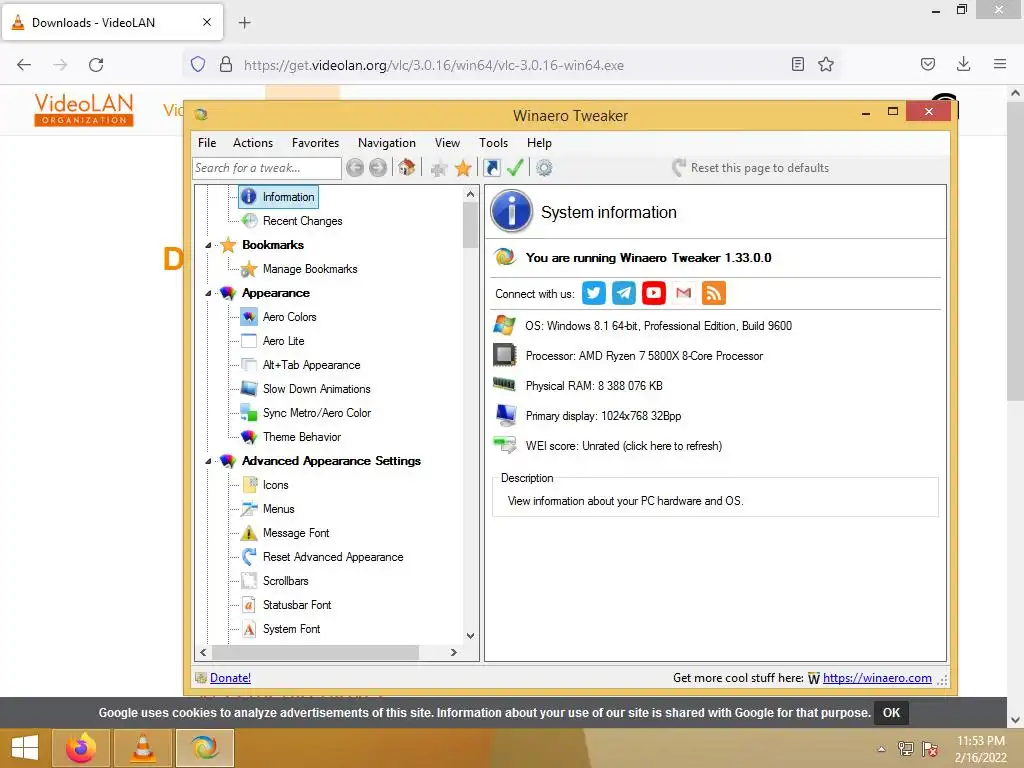The height and width of the screenshot is (768, 1024).
Task: Click the tree vertical scrollbar down arrow
Action: [470, 635]
